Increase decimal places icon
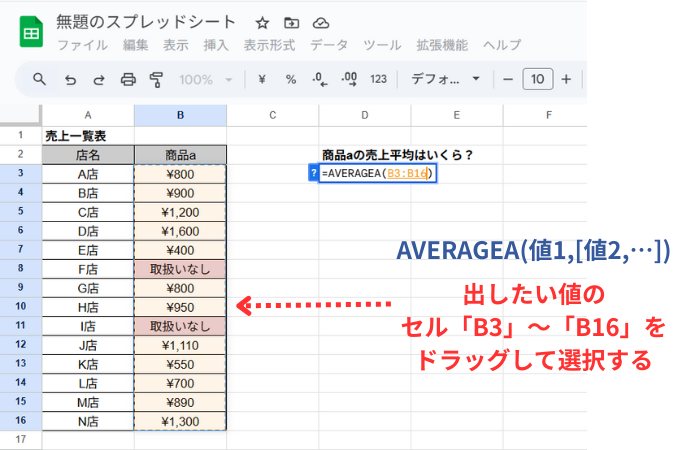The height and width of the screenshot is (450, 684). pyautogui.click(x=349, y=79)
